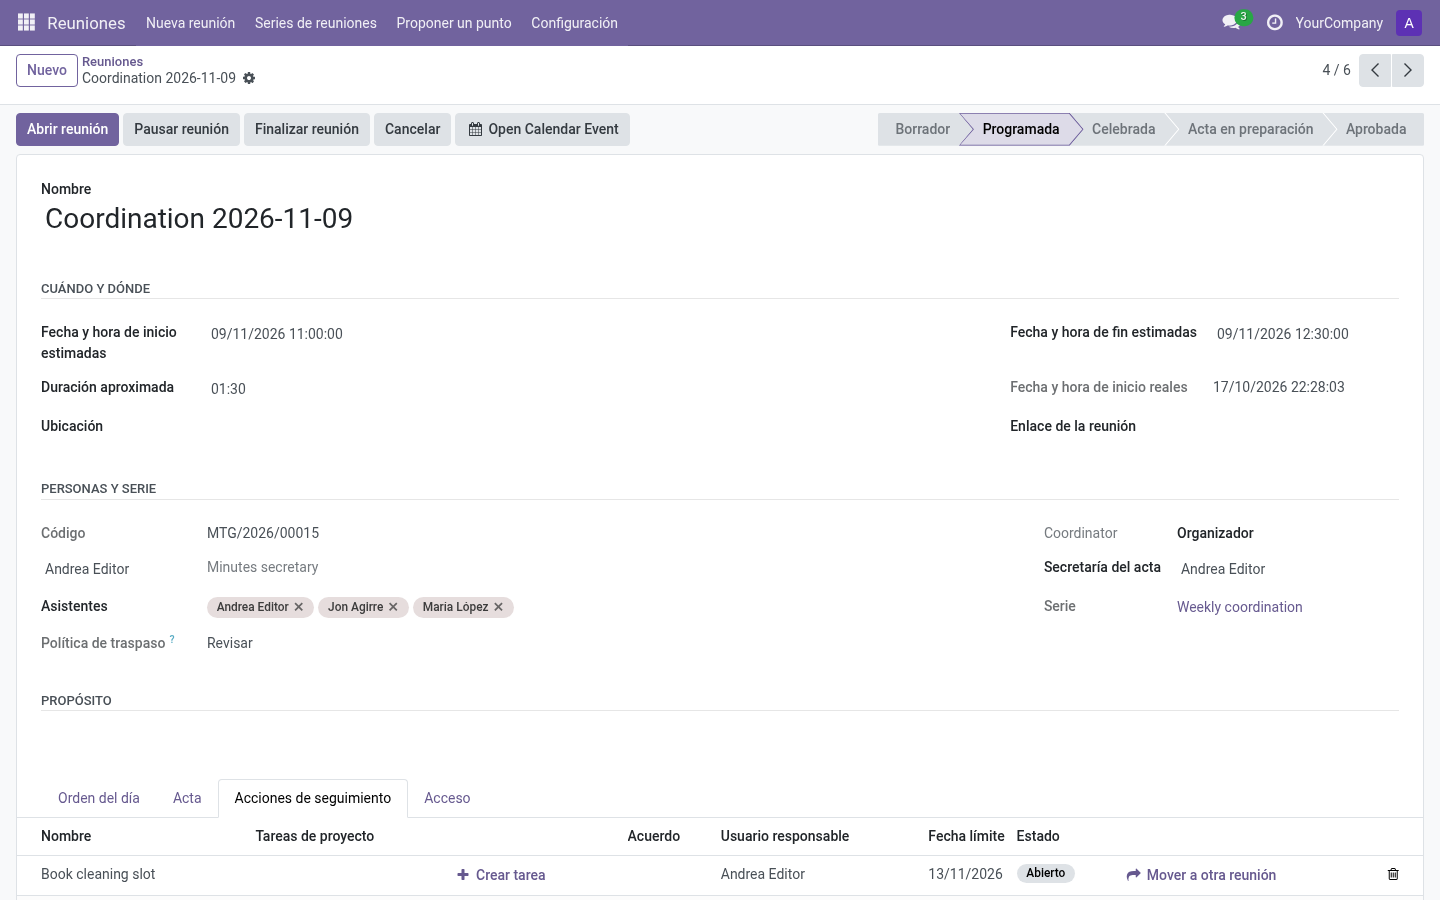Open the apps grid menu icon
Screen dimensions: 1440x900
(27, 22)
